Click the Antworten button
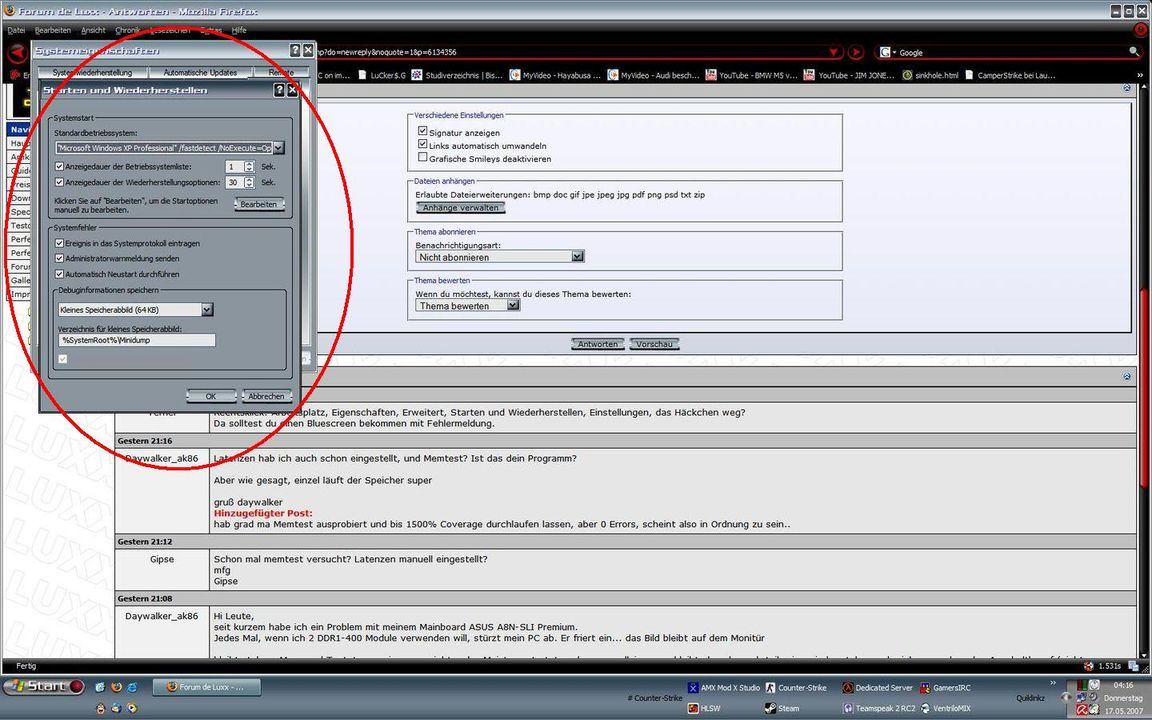This screenshot has width=1152, height=720. point(597,344)
